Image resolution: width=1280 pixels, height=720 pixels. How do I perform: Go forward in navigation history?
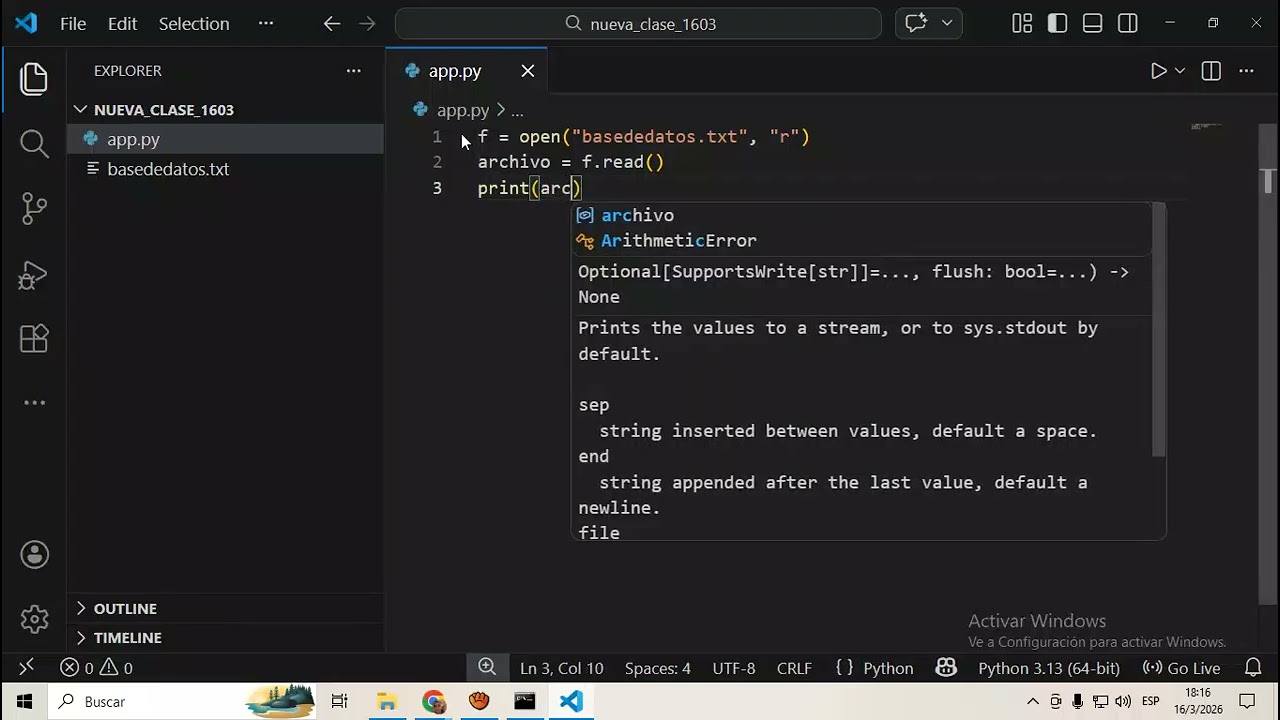(367, 24)
